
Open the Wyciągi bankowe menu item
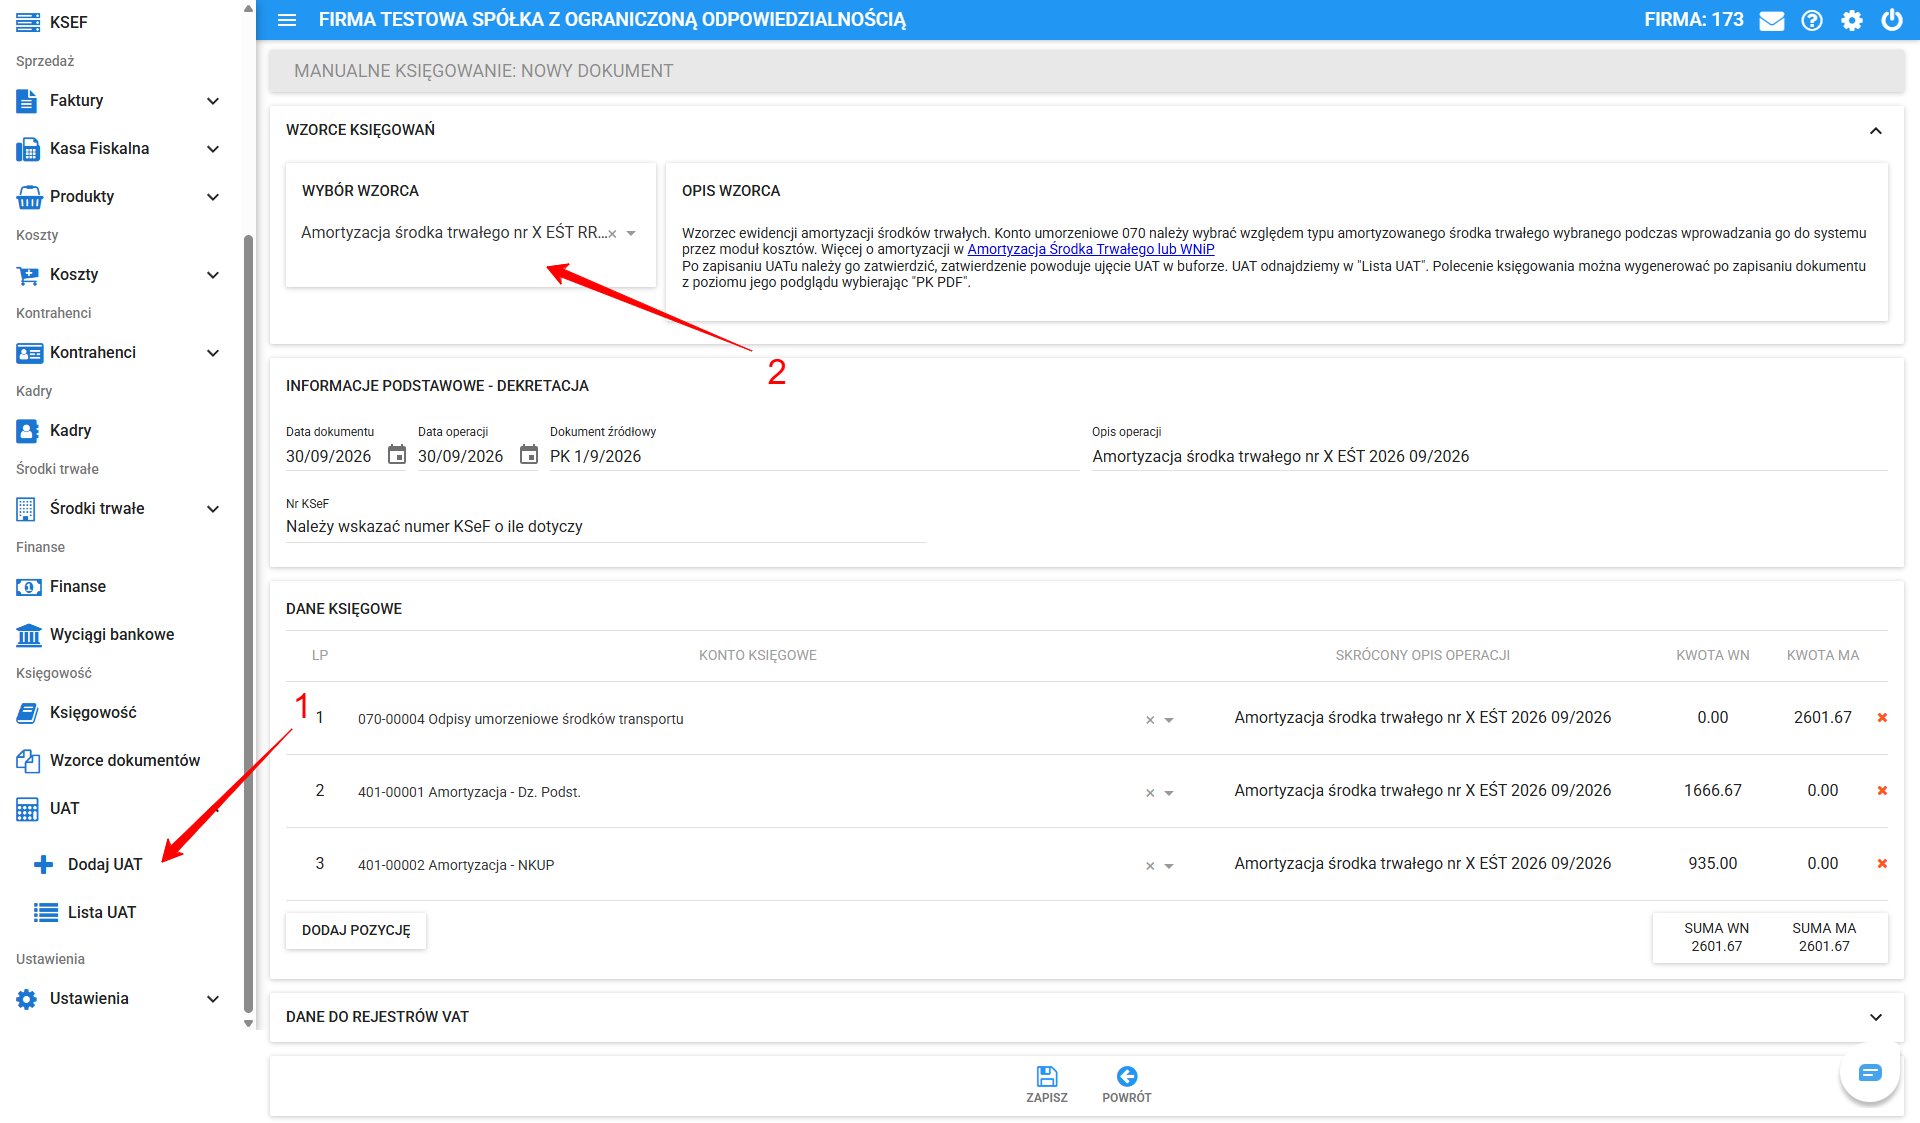click(x=112, y=635)
